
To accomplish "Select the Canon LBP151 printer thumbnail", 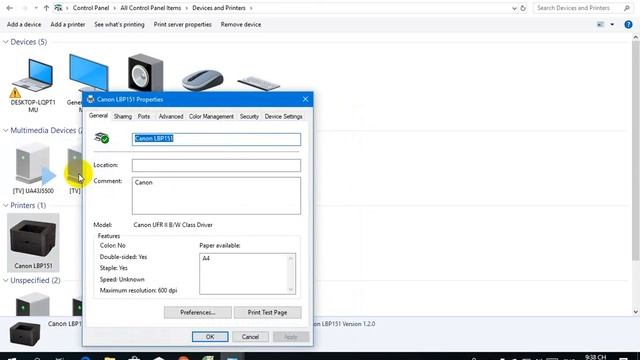I will pos(33,242).
